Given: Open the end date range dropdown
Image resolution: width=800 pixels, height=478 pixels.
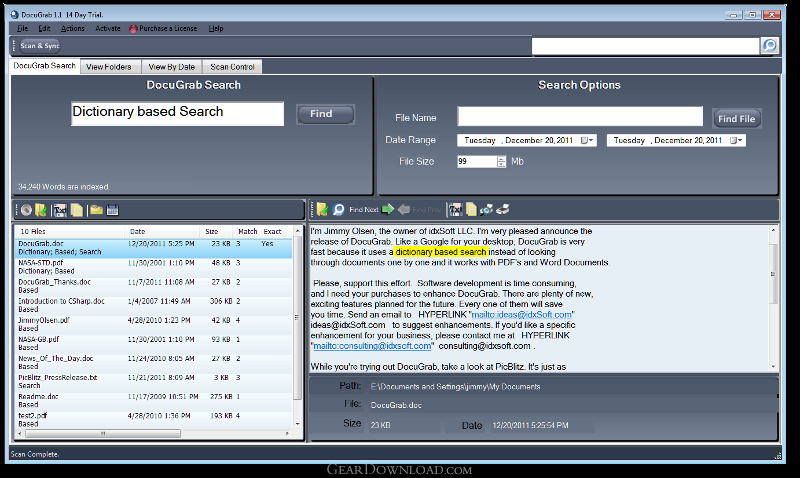Looking at the screenshot, I should point(736,140).
